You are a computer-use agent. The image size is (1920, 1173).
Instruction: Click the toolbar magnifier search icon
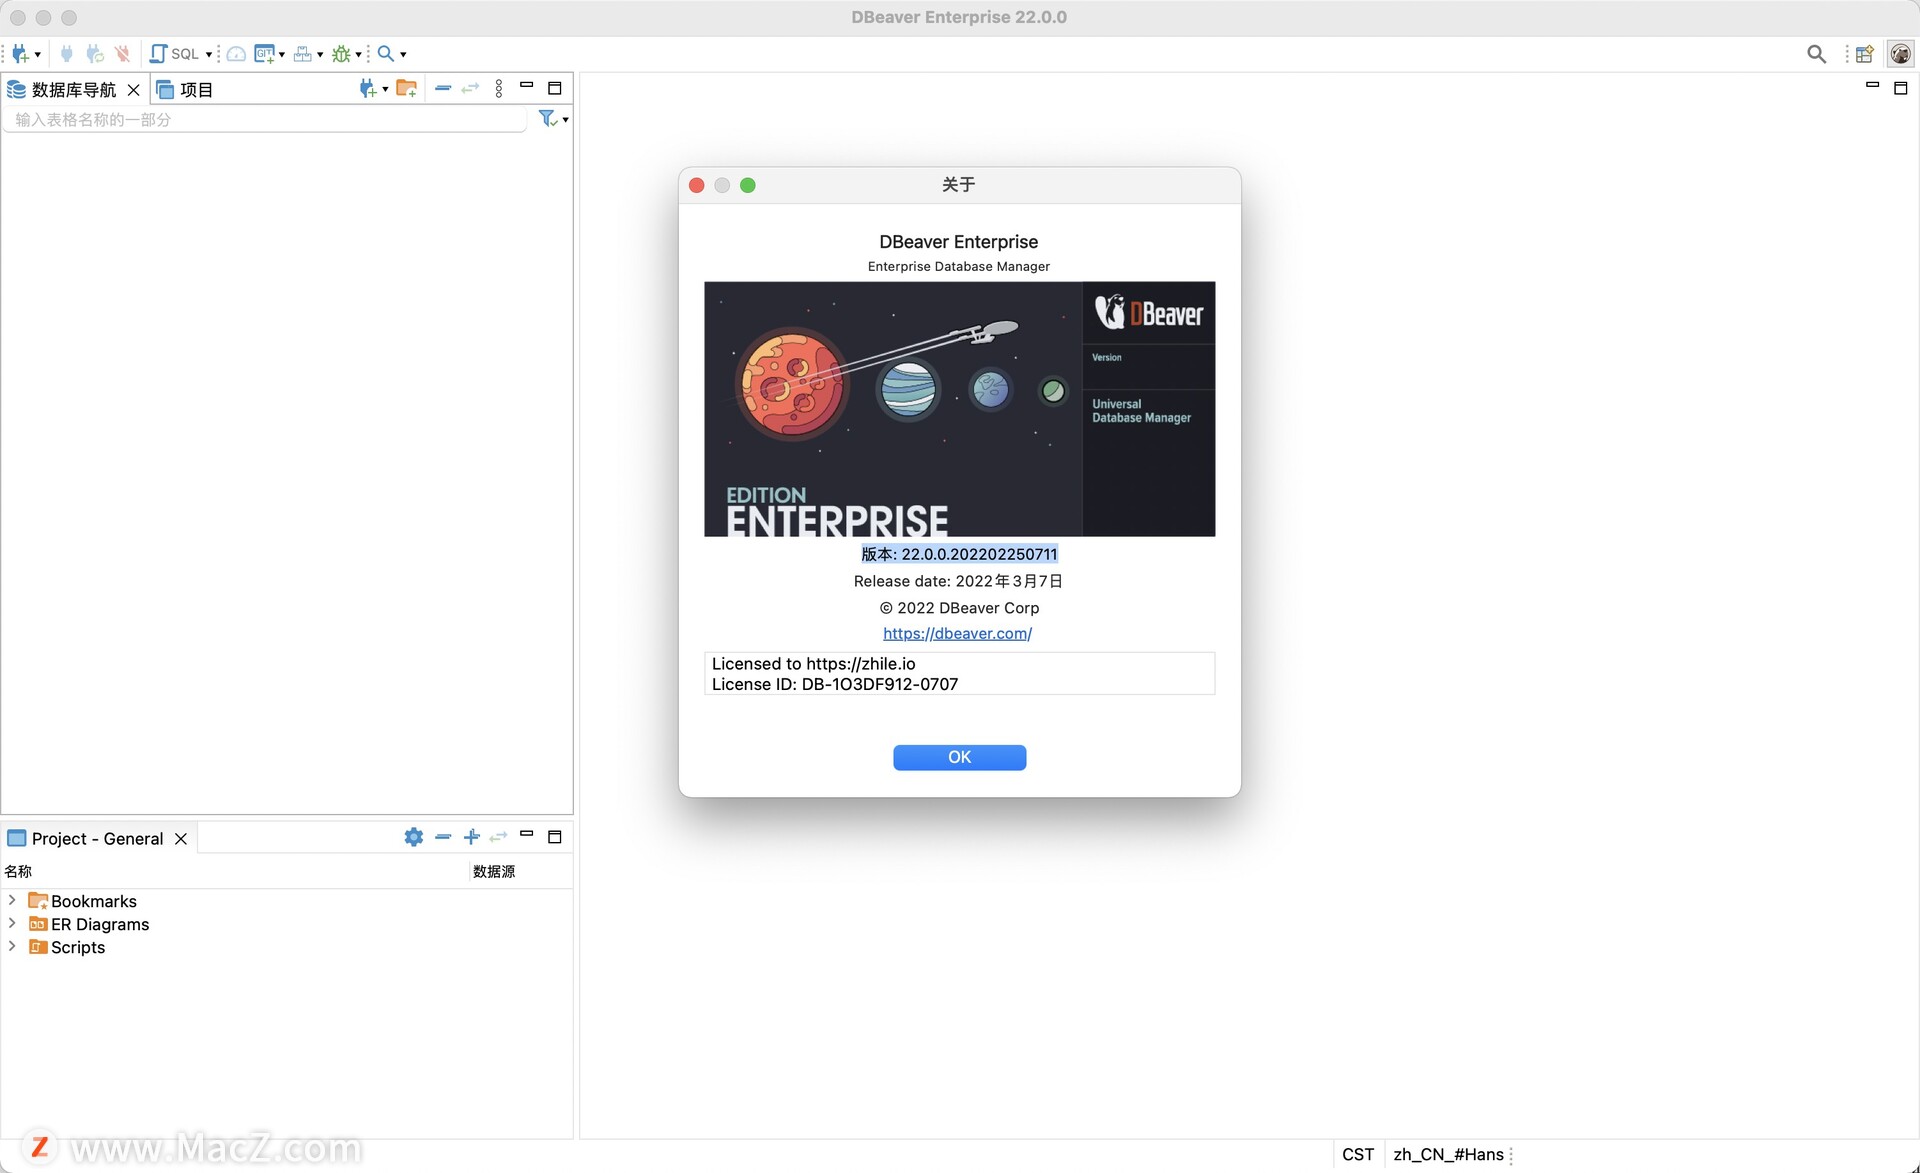coord(385,54)
